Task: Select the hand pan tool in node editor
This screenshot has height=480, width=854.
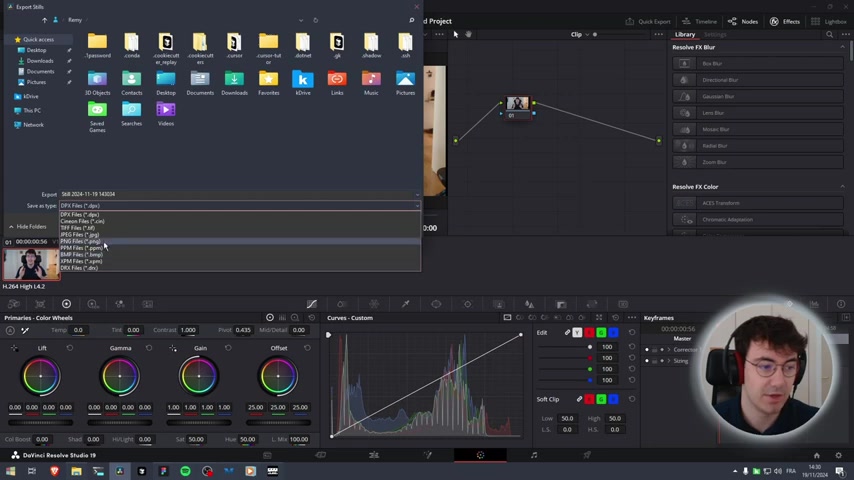Action: click(468, 34)
